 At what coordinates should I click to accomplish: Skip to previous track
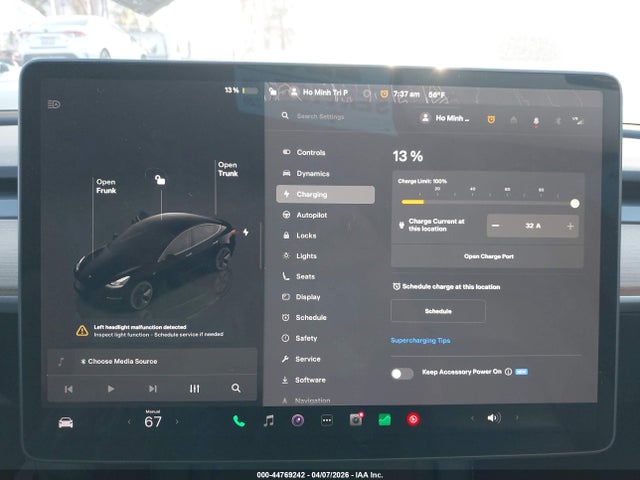[69, 389]
